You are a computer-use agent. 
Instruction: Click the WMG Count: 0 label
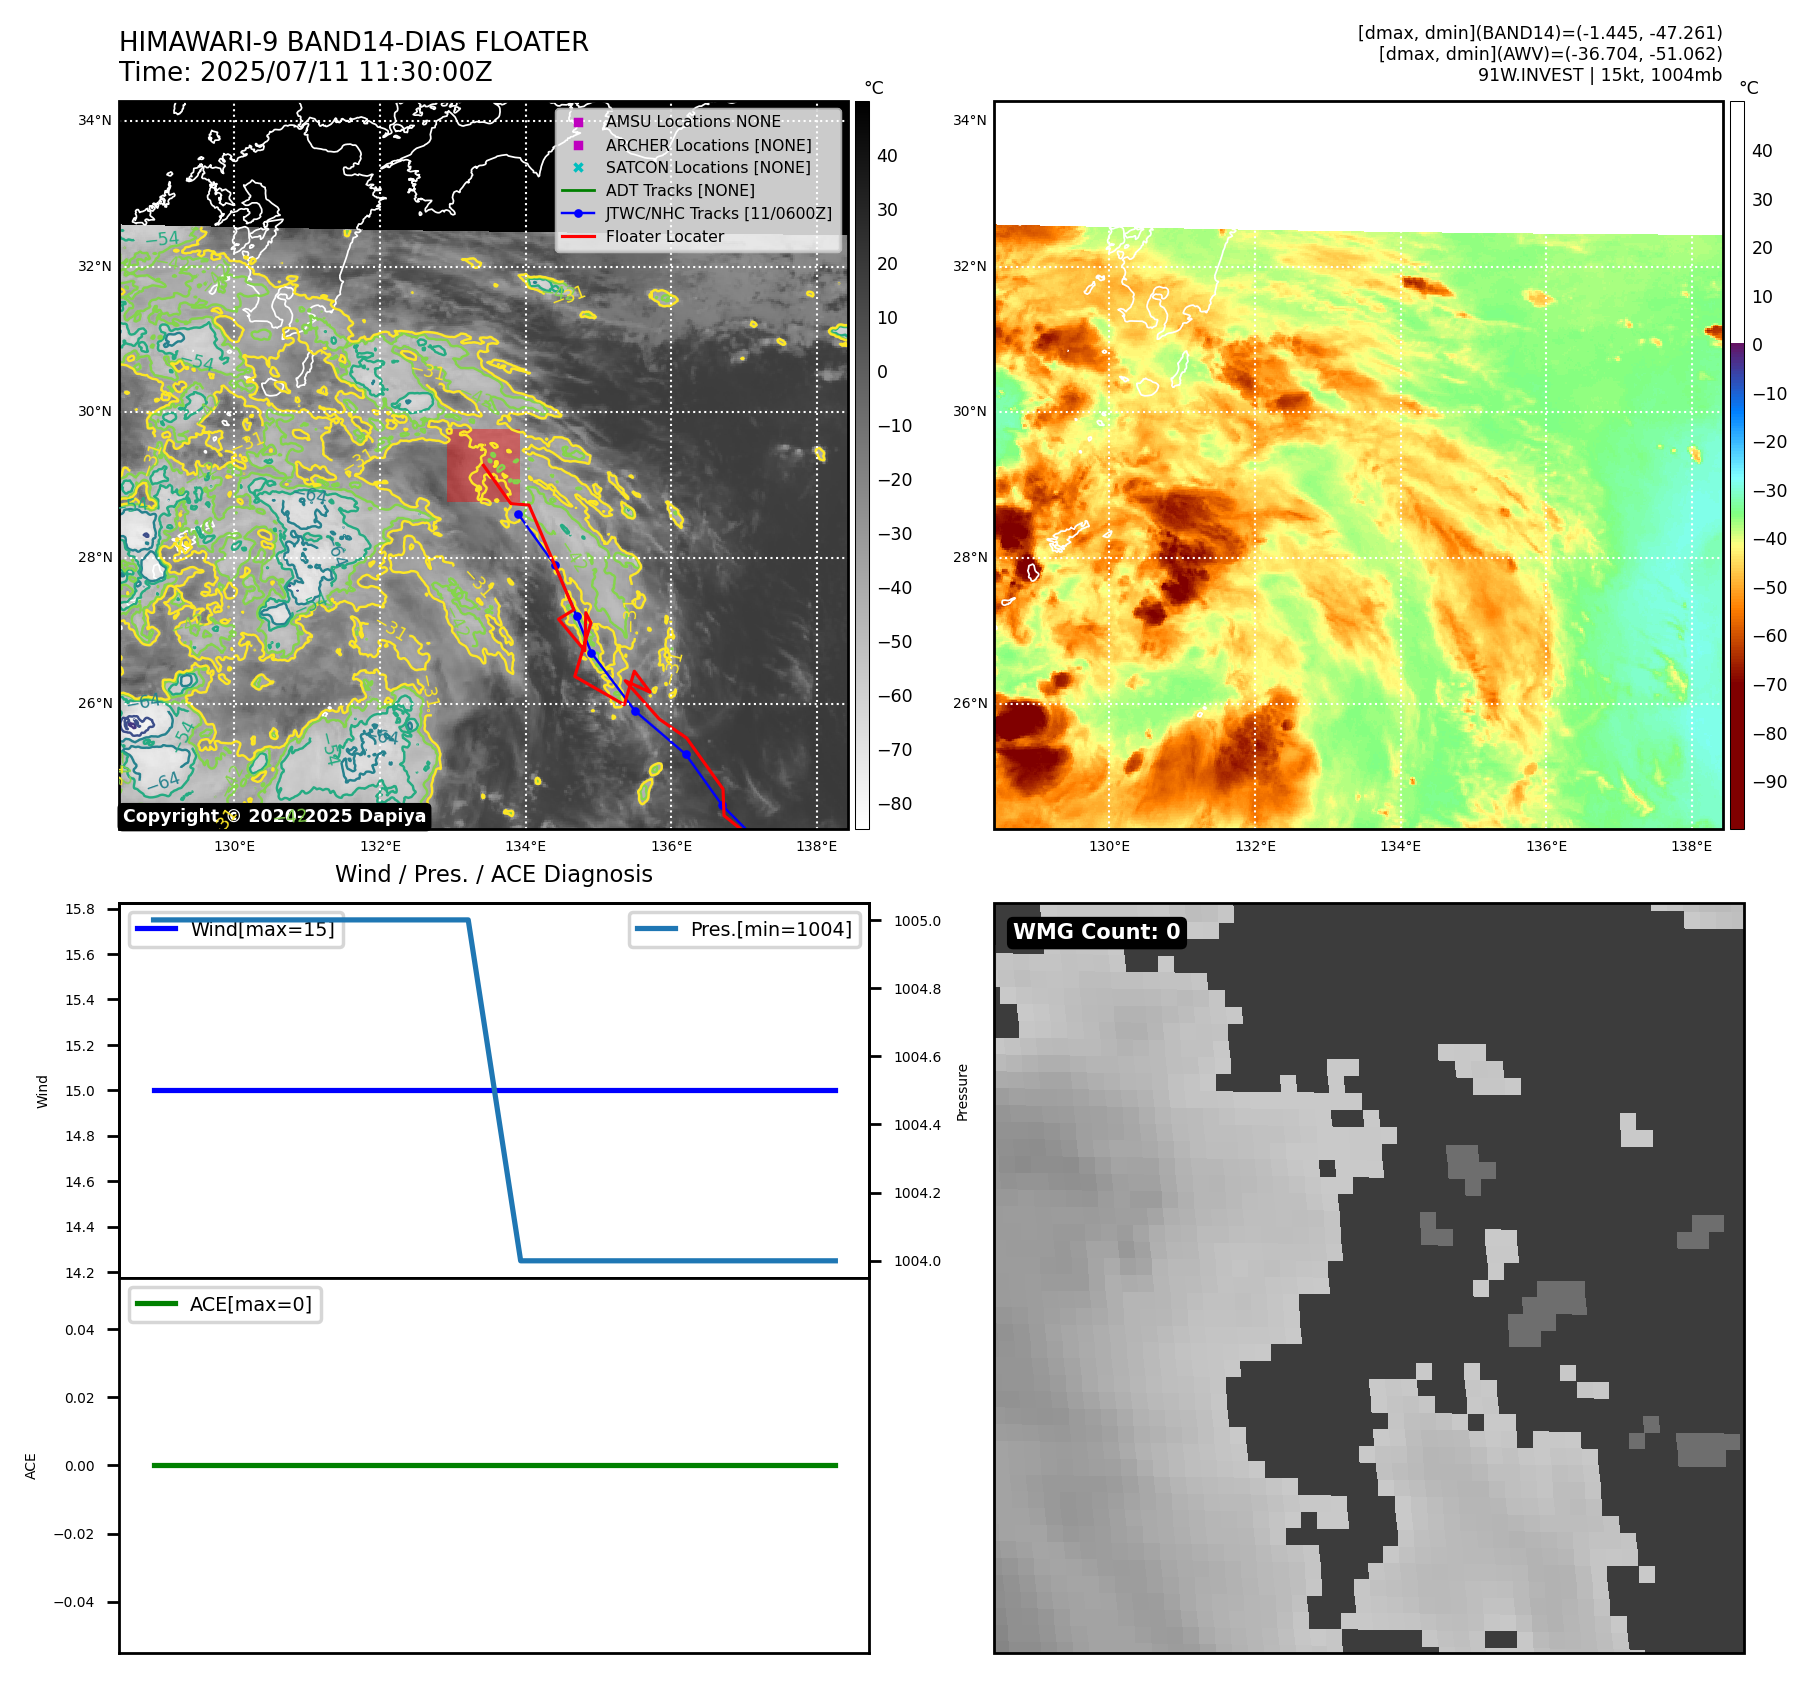point(1097,932)
